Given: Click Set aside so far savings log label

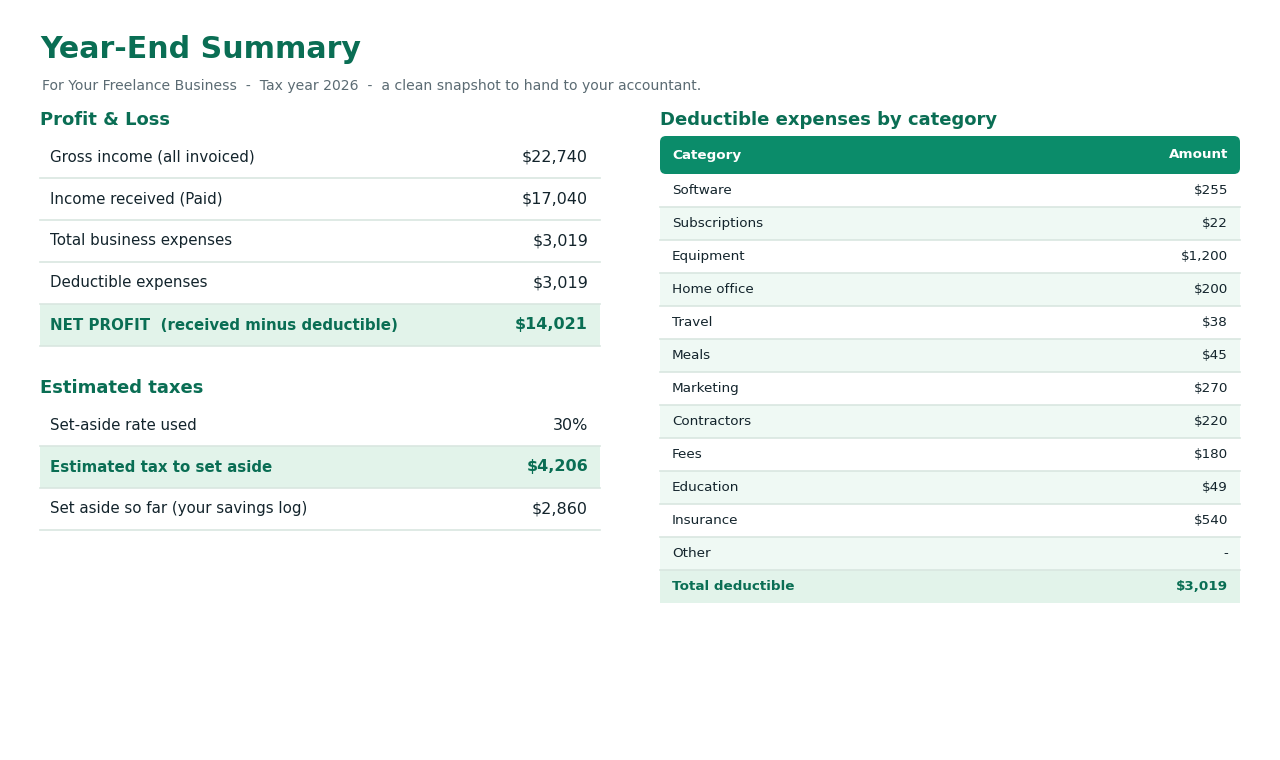Looking at the screenshot, I should point(178,509).
